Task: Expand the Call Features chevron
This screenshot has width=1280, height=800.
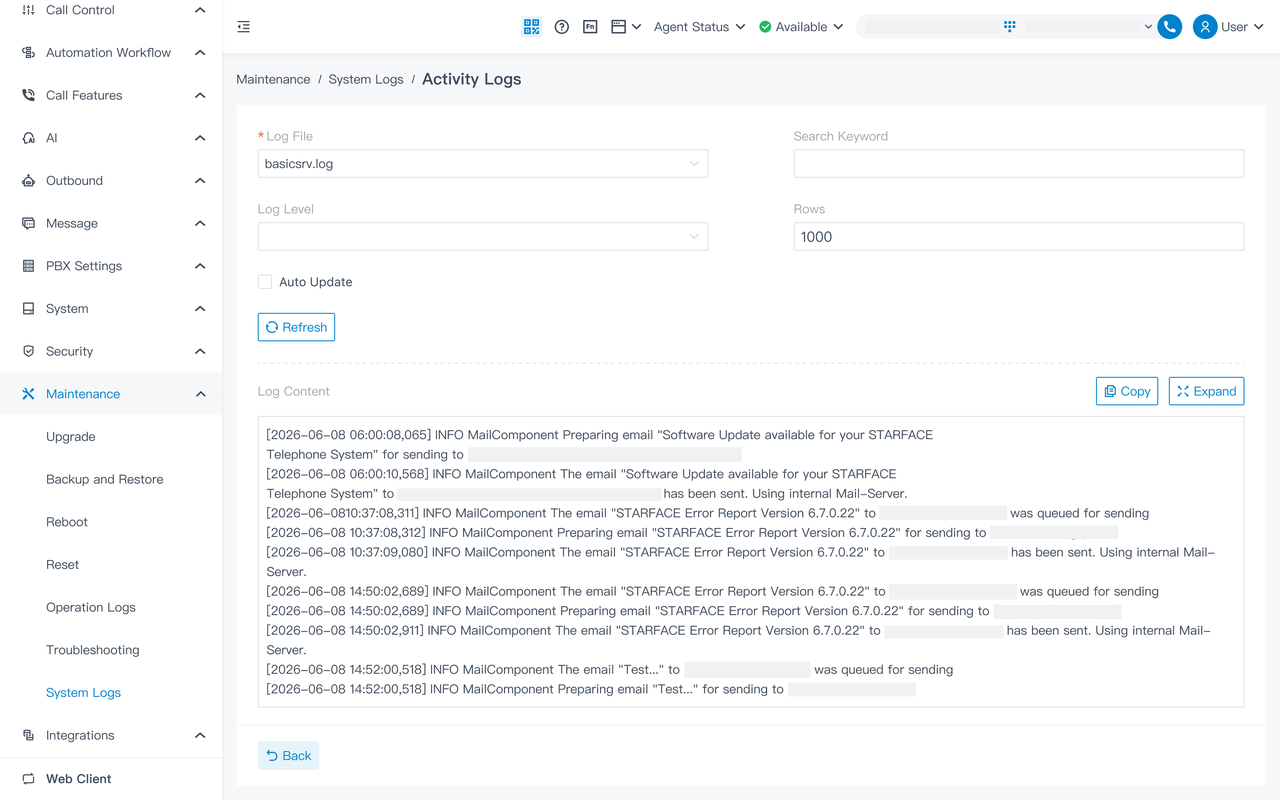Action: 200,95
